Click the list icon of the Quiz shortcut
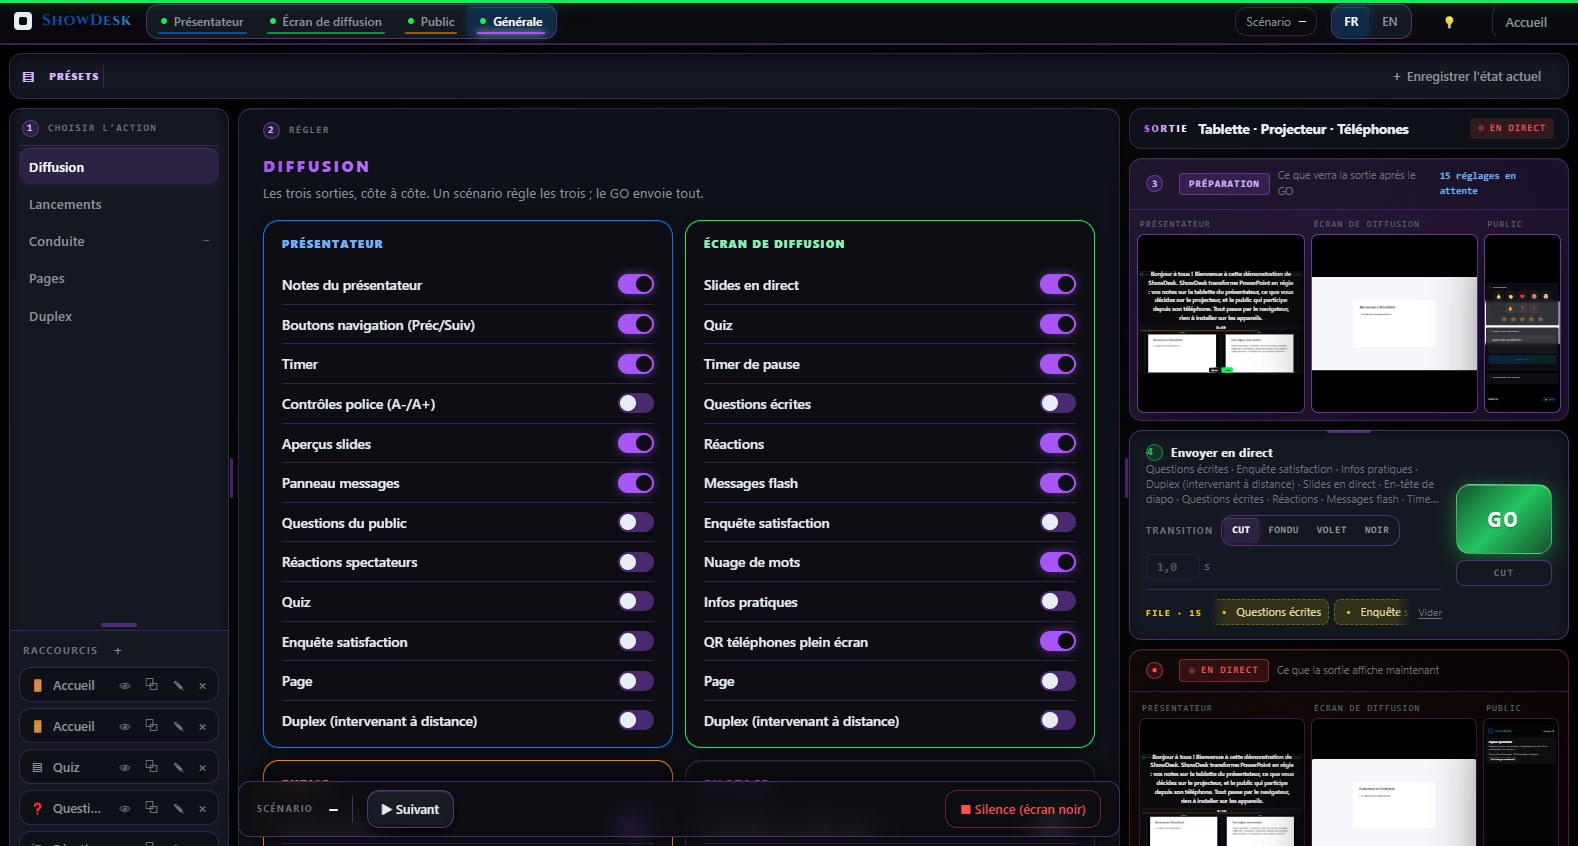 coord(37,768)
